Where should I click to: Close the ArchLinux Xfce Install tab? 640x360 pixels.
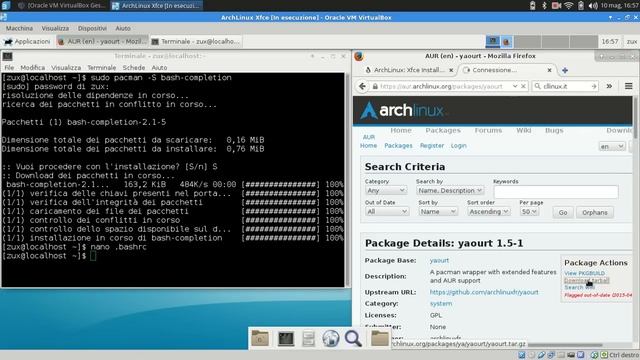coord(451,70)
